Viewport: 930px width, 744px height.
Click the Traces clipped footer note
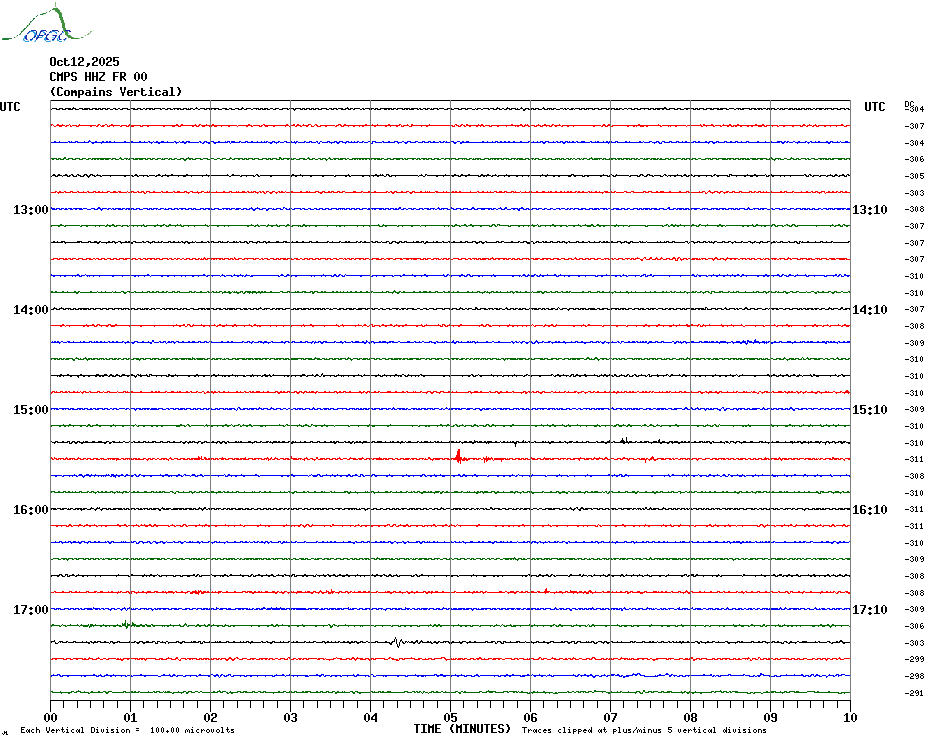(644, 731)
